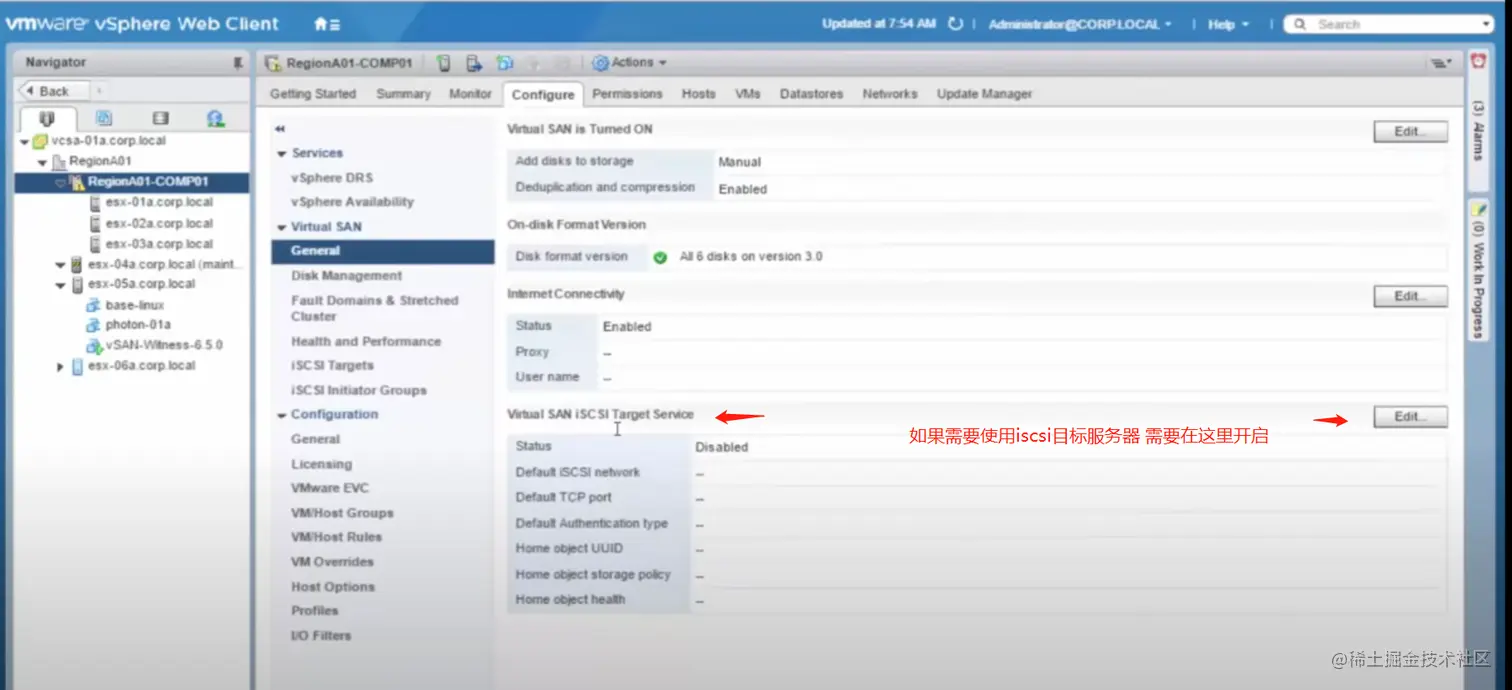The height and width of the screenshot is (690, 1512).
Task: Collapse the configure side menu
Action: 281,129
